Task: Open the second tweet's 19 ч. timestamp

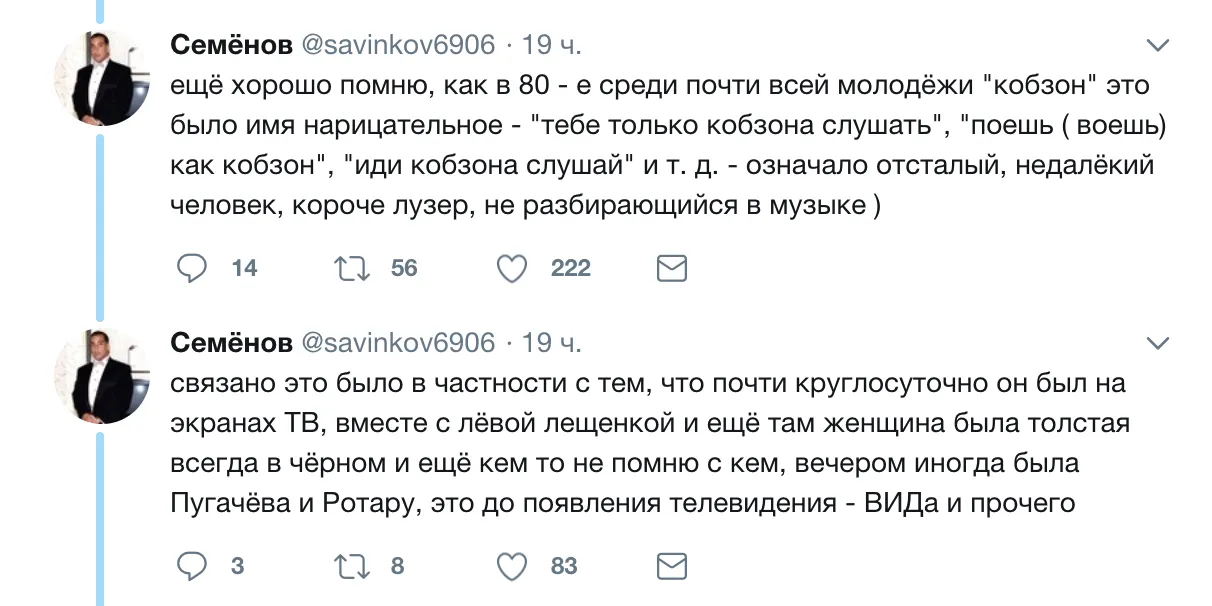Action: (x=551, y=343)
